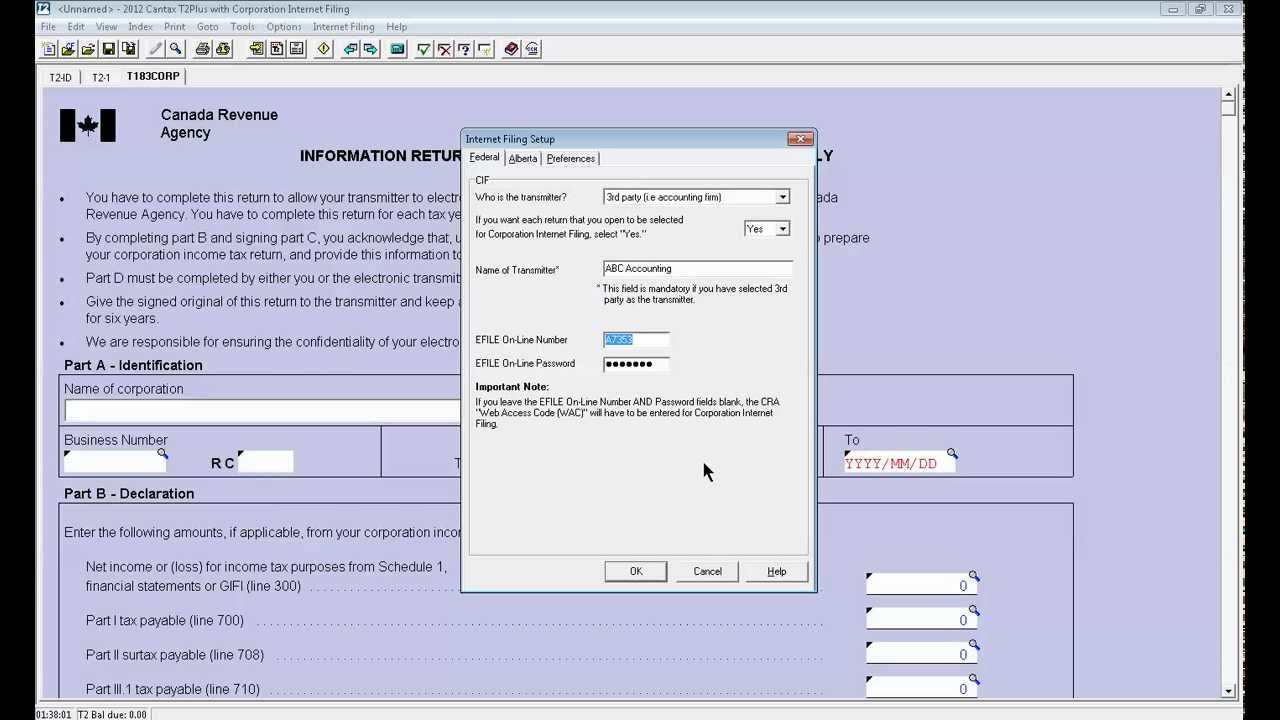
Task: Switch to the Federal tab
Action: [x=484, y=157]
